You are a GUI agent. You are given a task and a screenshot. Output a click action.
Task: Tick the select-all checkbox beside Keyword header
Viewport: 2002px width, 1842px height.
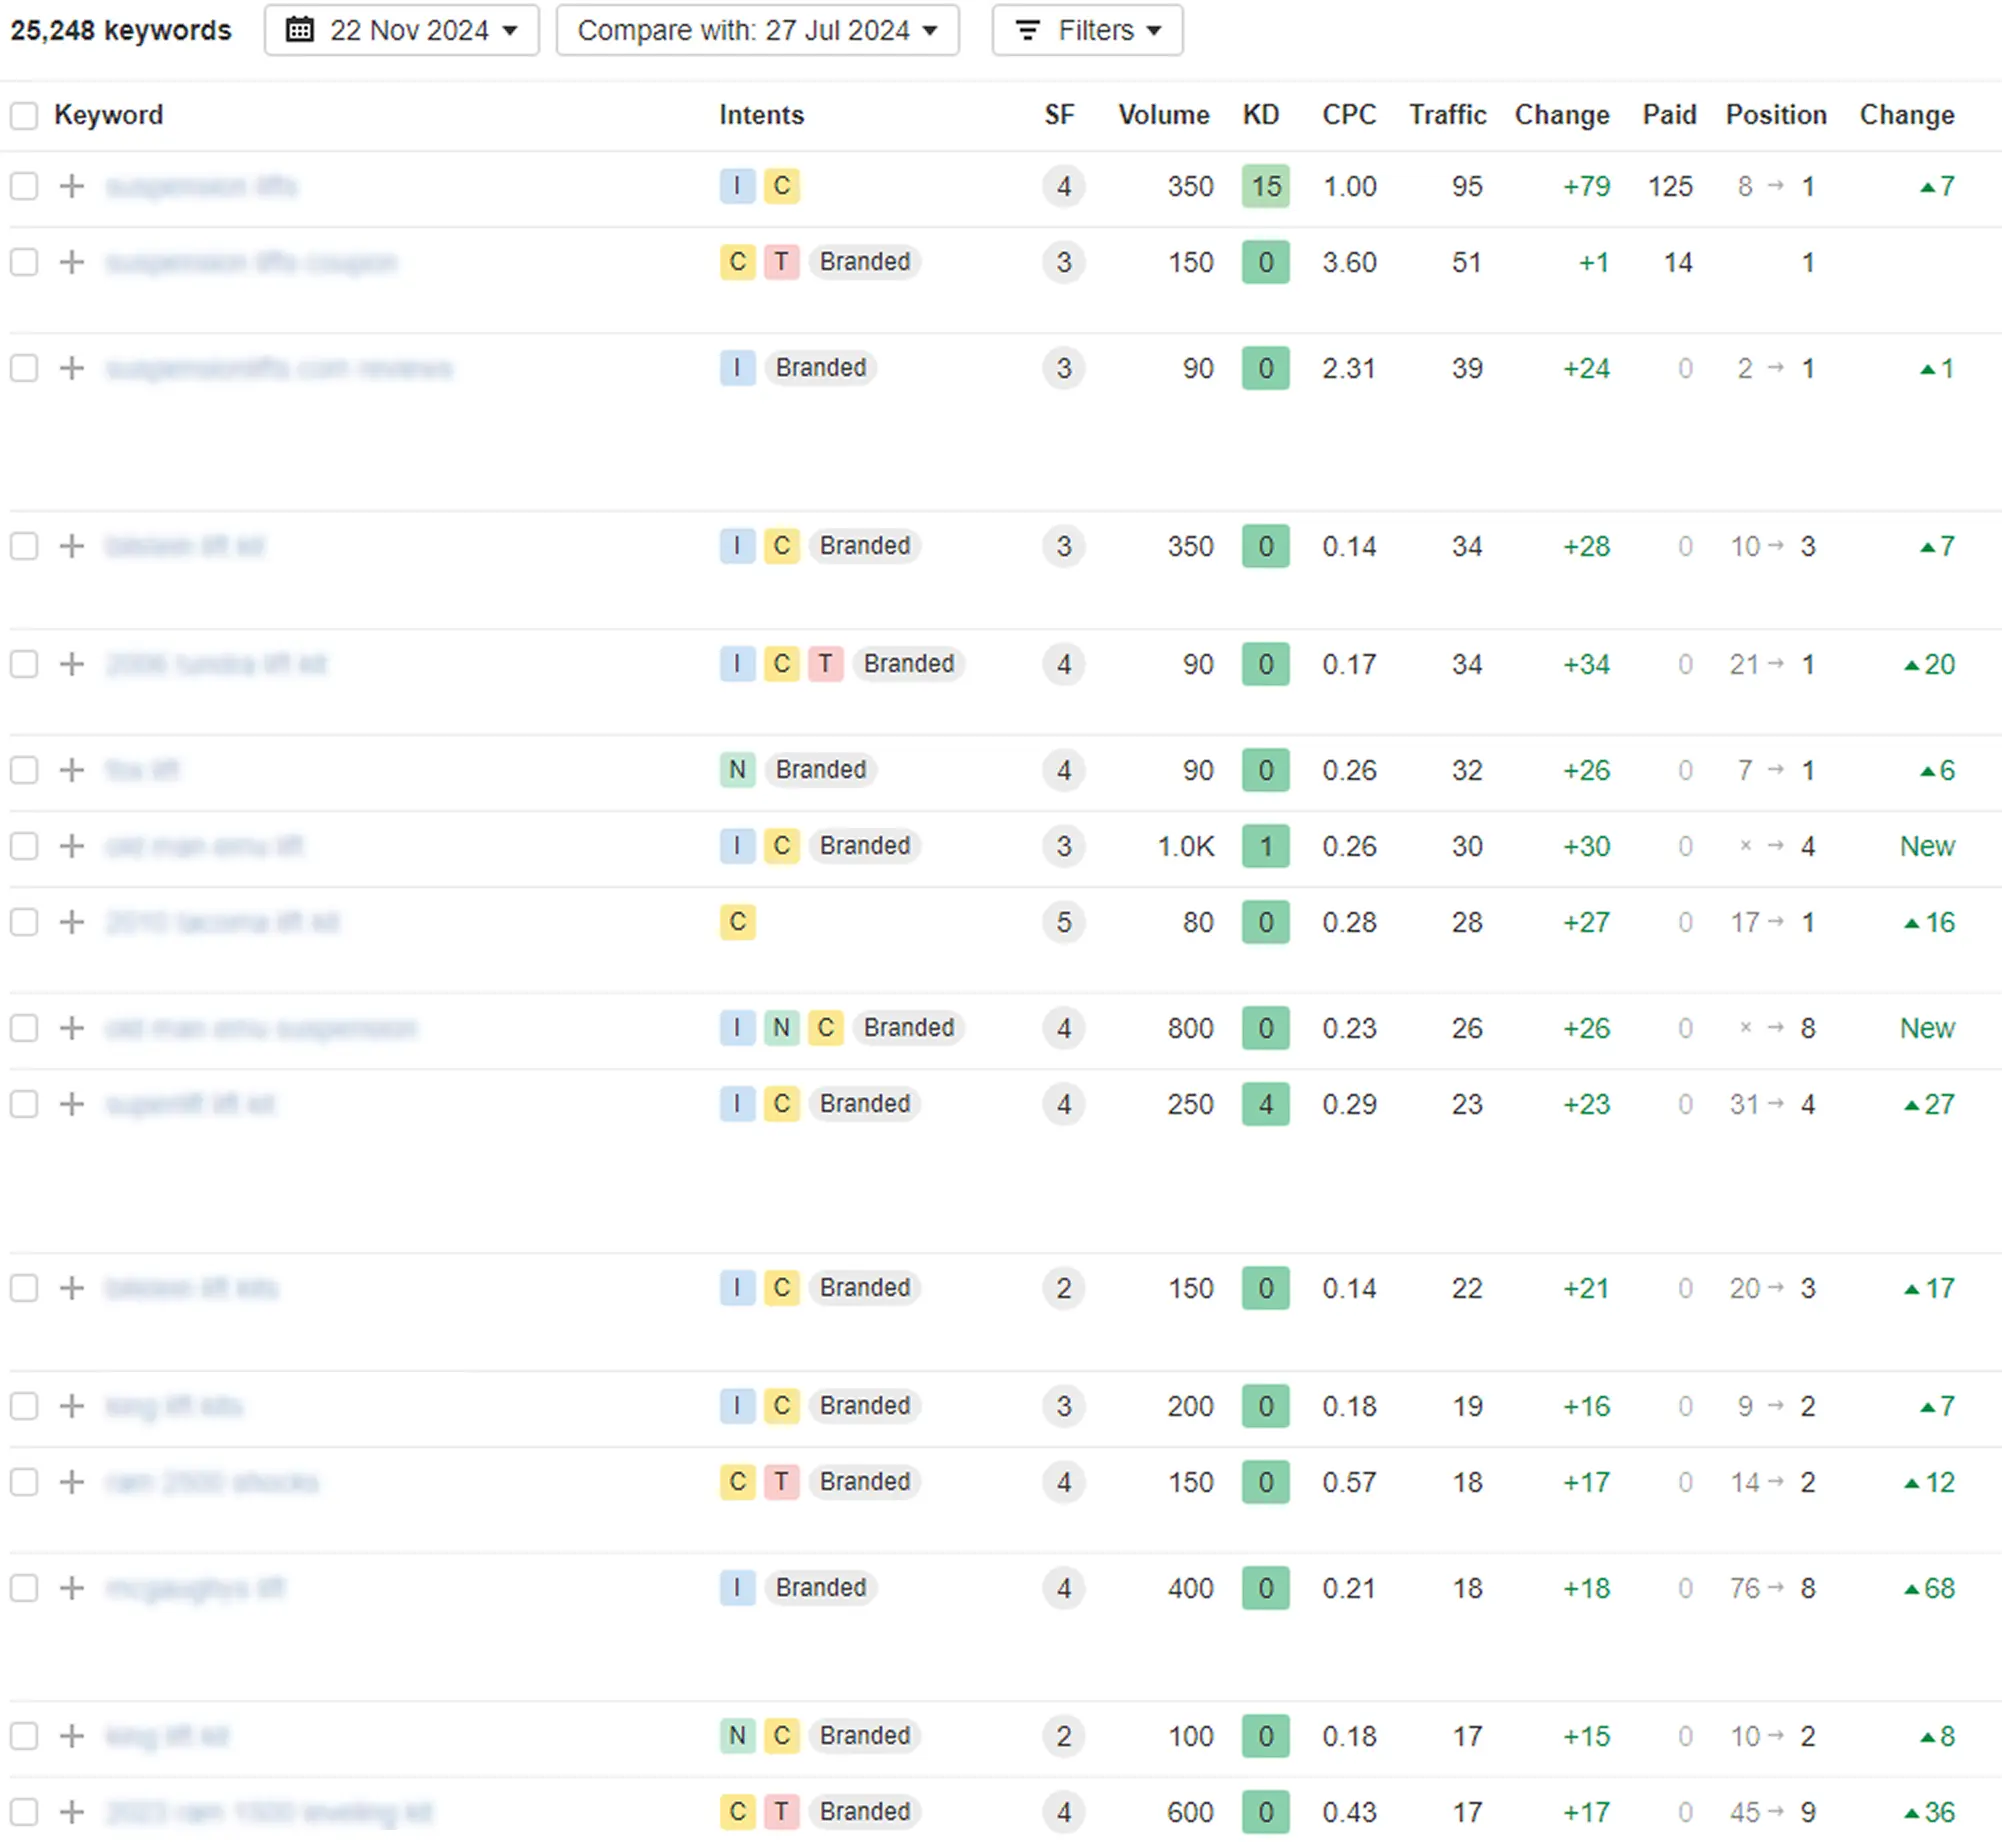[x=24, y=115]
